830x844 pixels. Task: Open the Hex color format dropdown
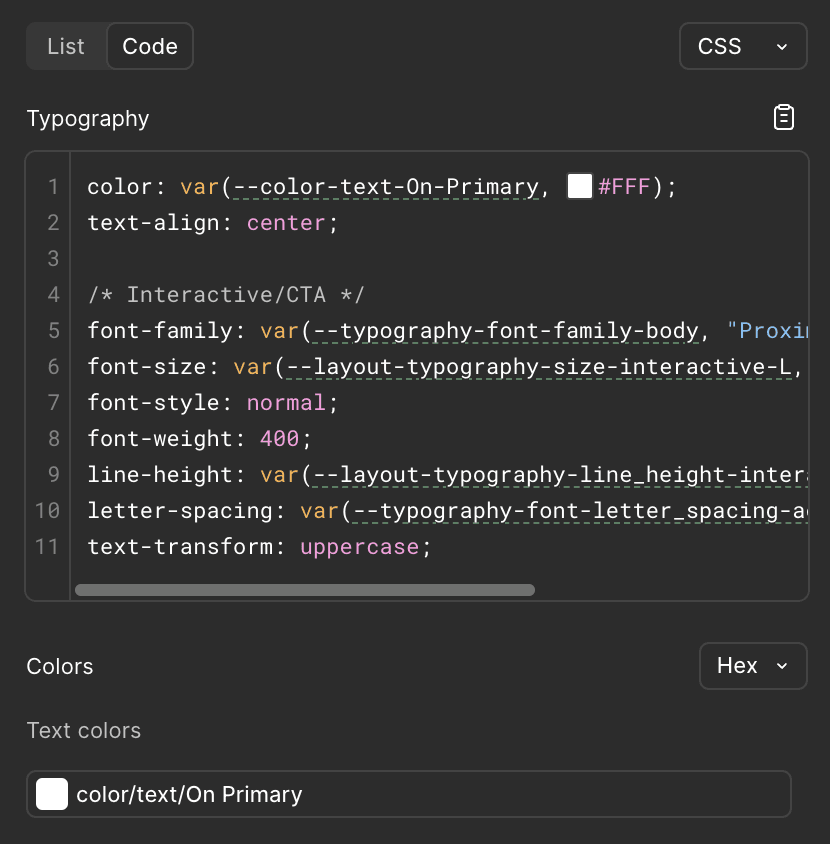click(752, 666)
